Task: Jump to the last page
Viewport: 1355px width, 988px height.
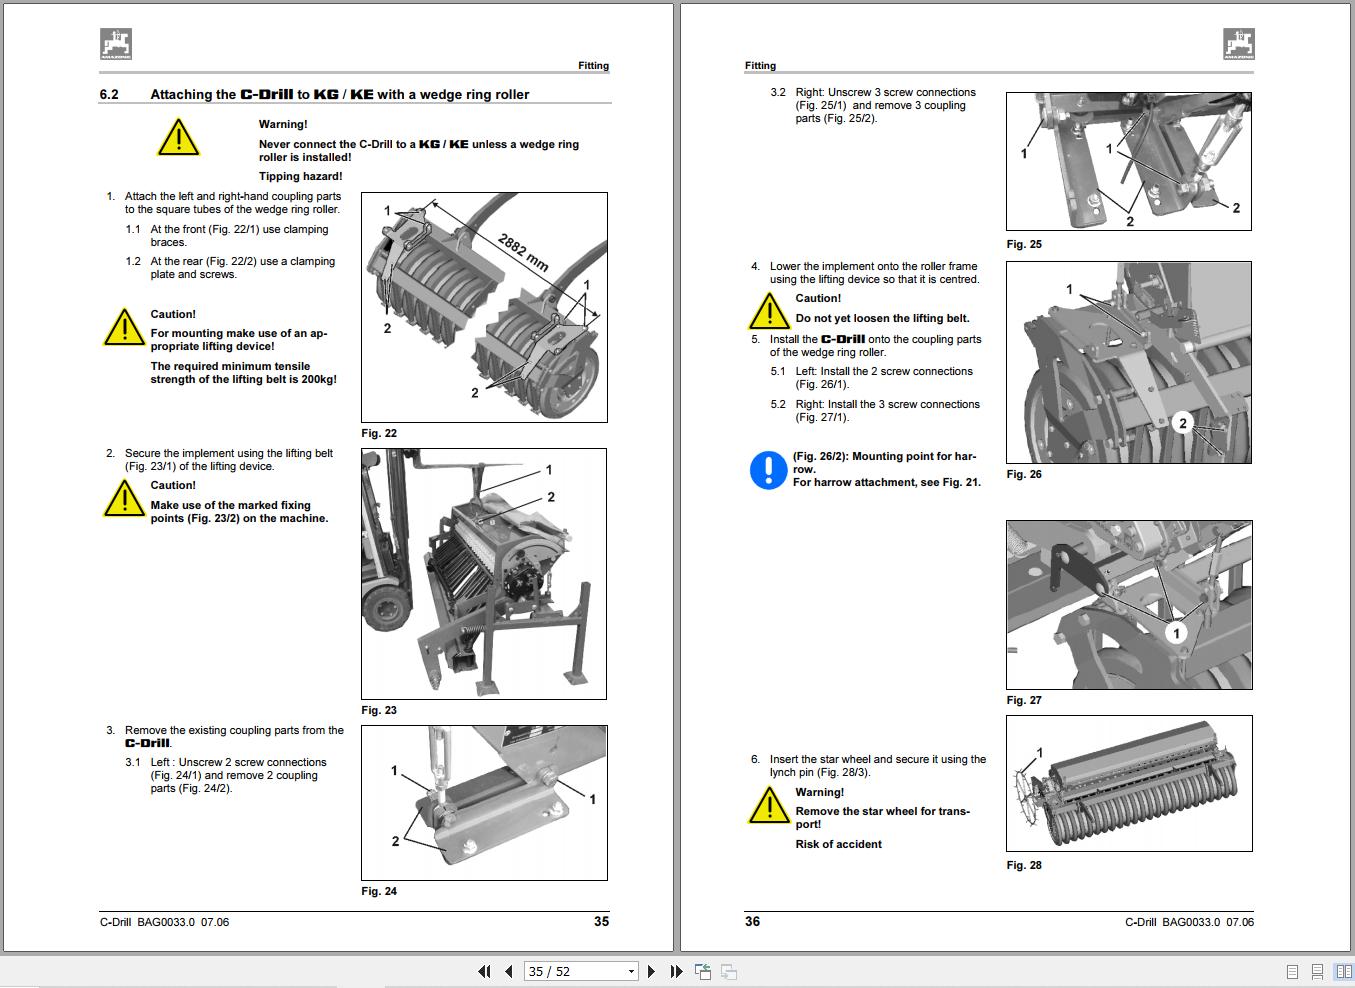Action: point(677,971)
